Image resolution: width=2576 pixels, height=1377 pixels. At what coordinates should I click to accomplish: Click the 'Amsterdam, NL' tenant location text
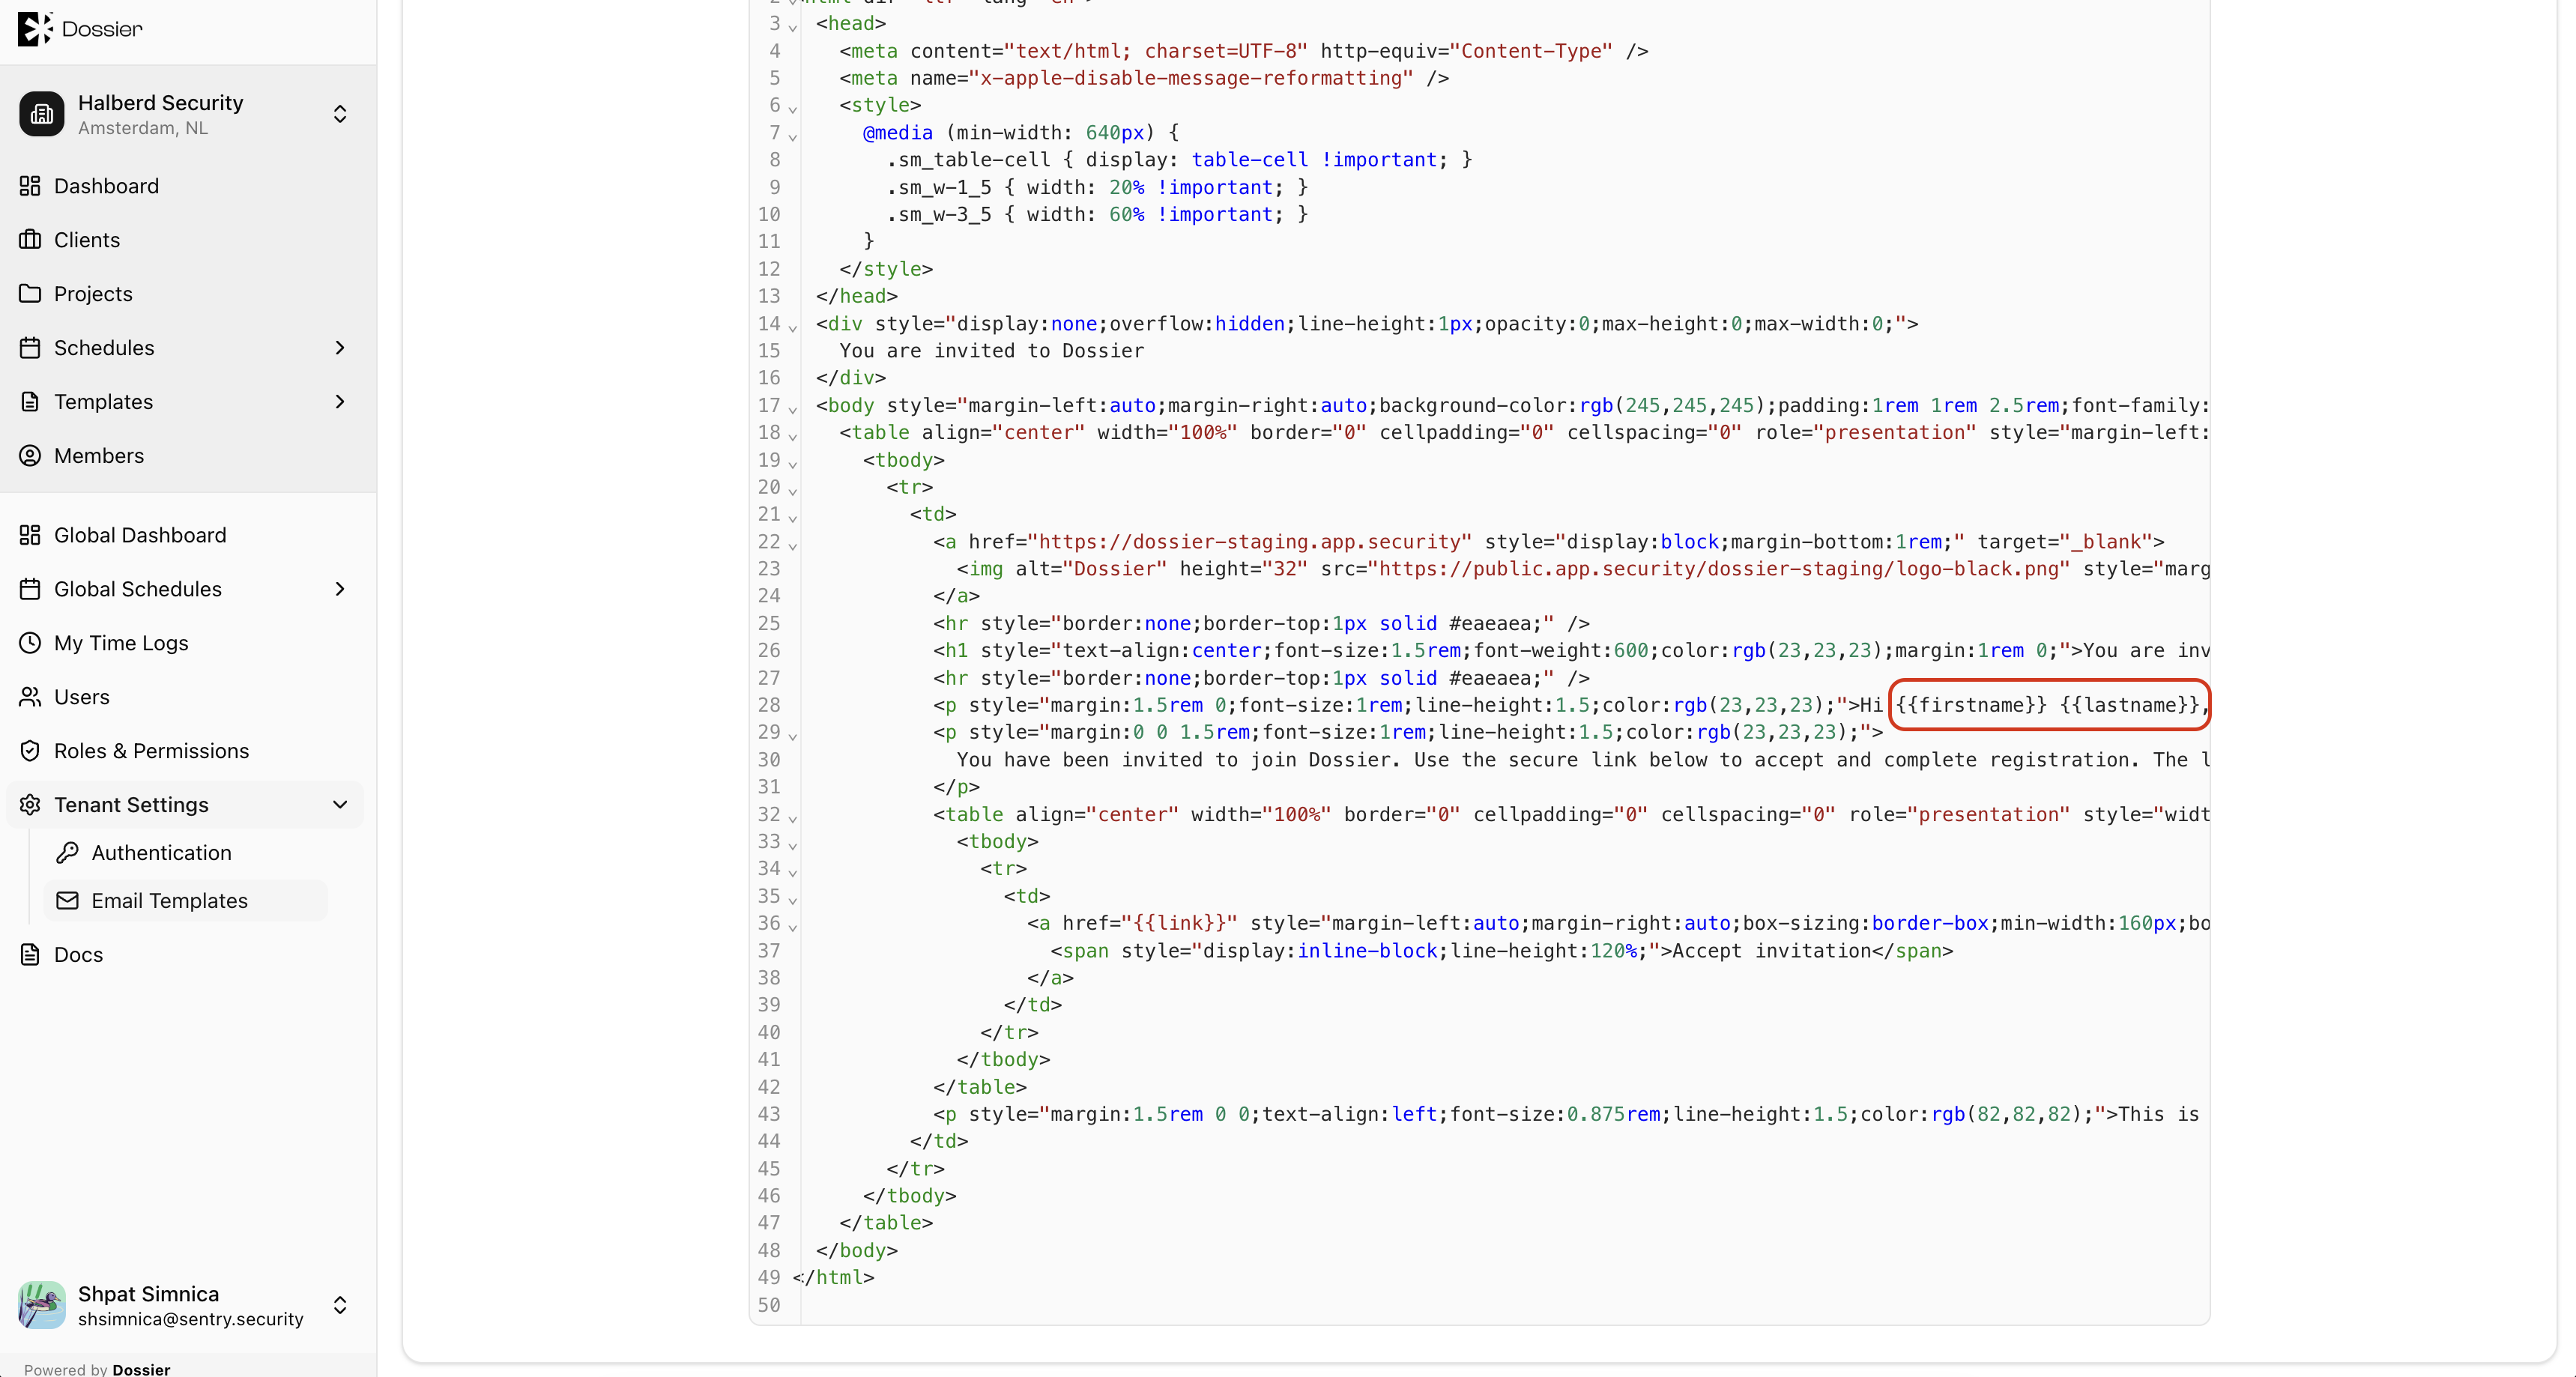pos(143,128)
